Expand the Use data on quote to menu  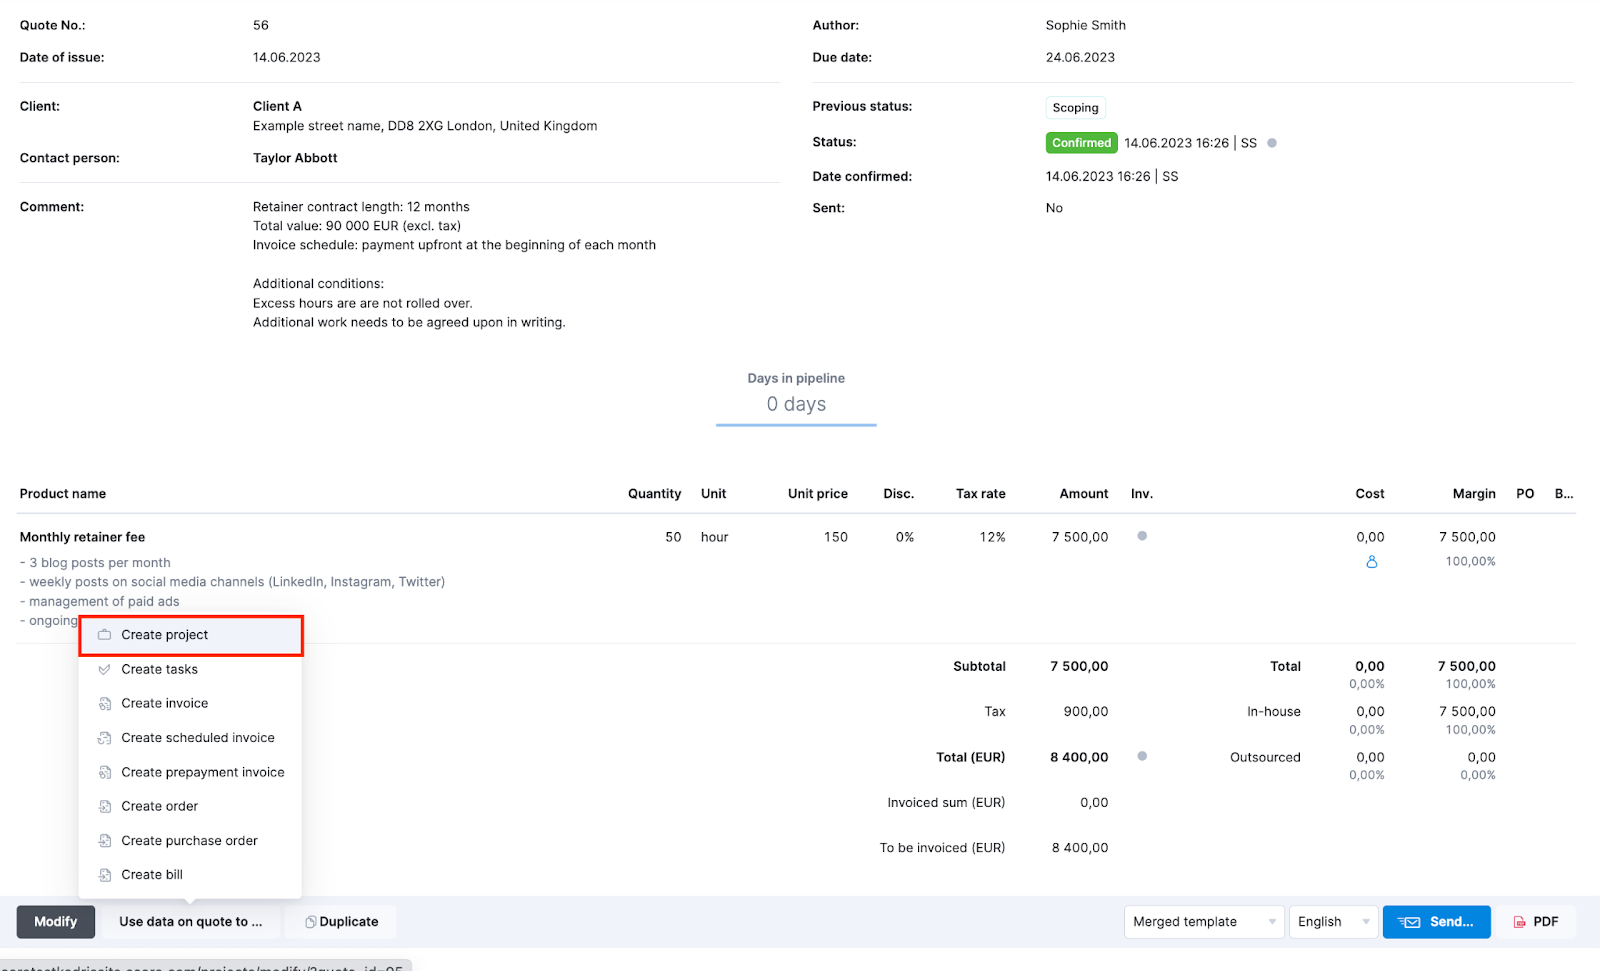(189, 921)
